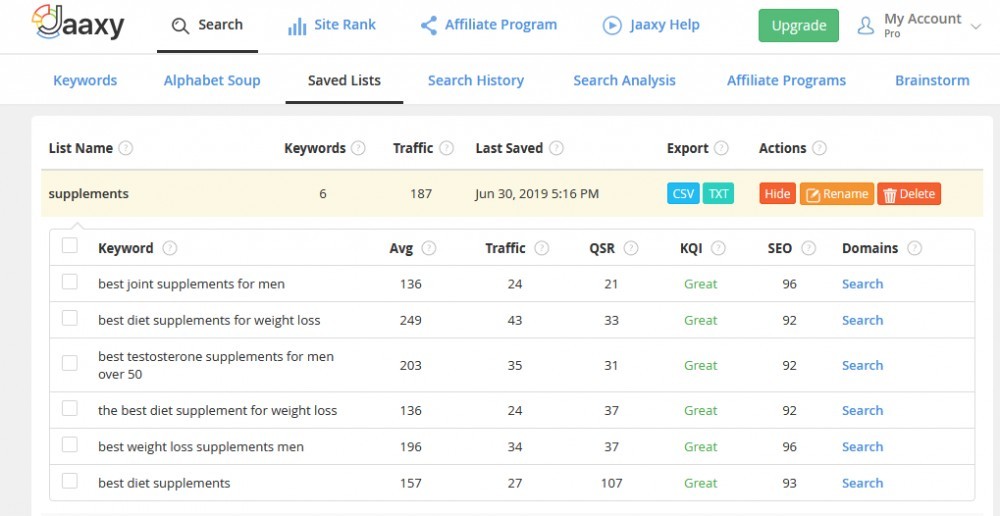Click the Jaaxy logo
This screenshot has height=516, width=1000.
[x=78, y=23]
